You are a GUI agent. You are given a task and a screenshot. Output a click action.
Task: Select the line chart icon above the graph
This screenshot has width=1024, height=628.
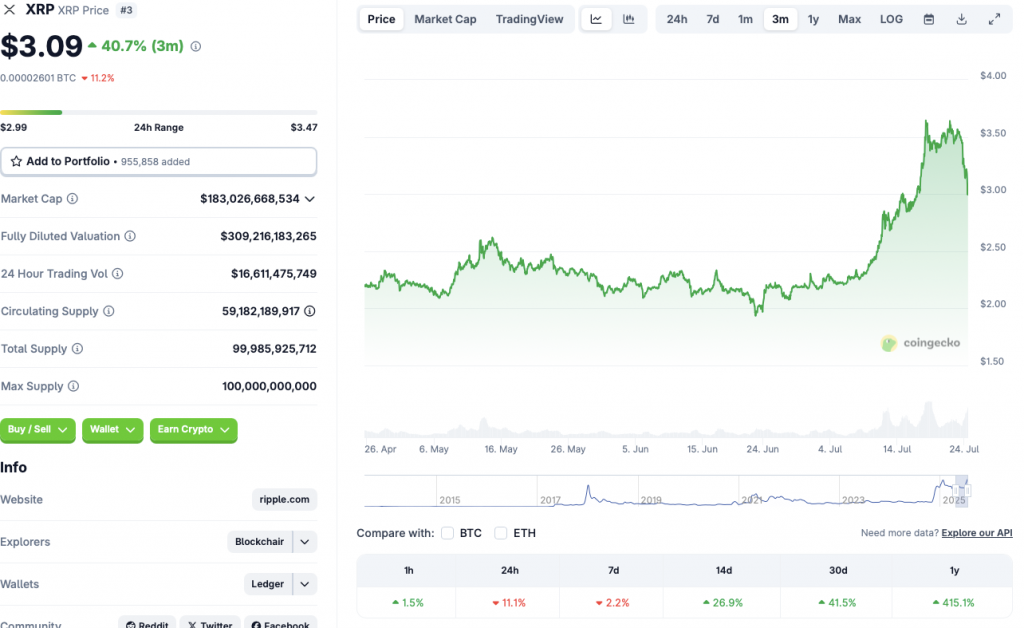pyautogui.click(x=597, y=18)
